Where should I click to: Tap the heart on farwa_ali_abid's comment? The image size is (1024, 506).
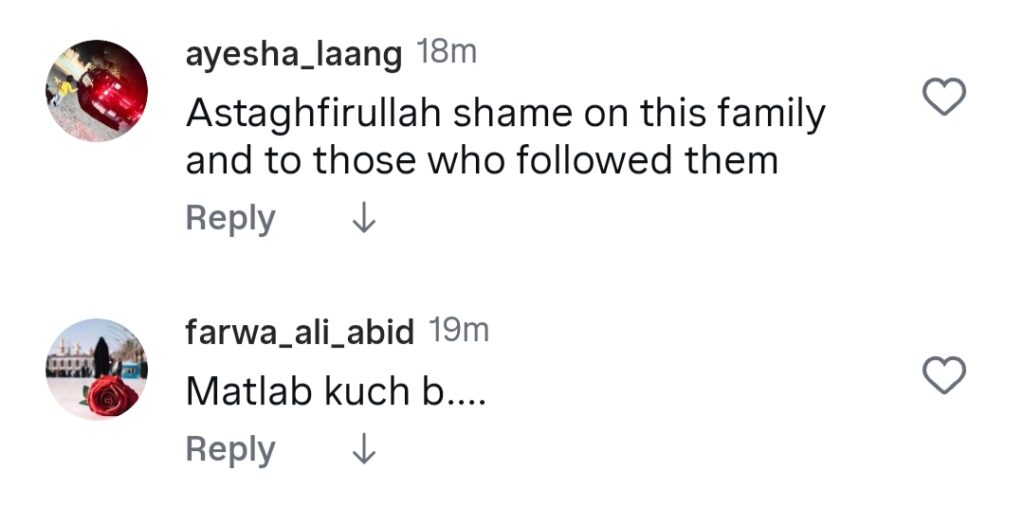coord(943,375)
